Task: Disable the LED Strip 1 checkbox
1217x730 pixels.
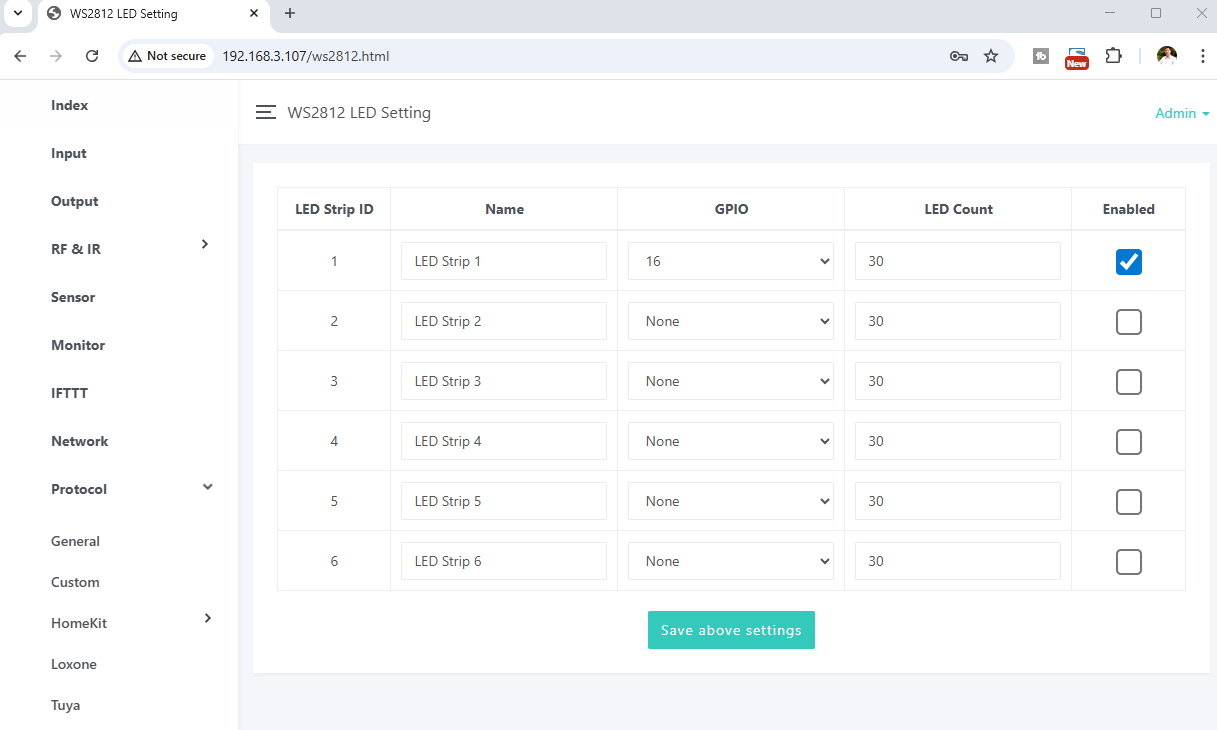Action: coord(1128,262)
